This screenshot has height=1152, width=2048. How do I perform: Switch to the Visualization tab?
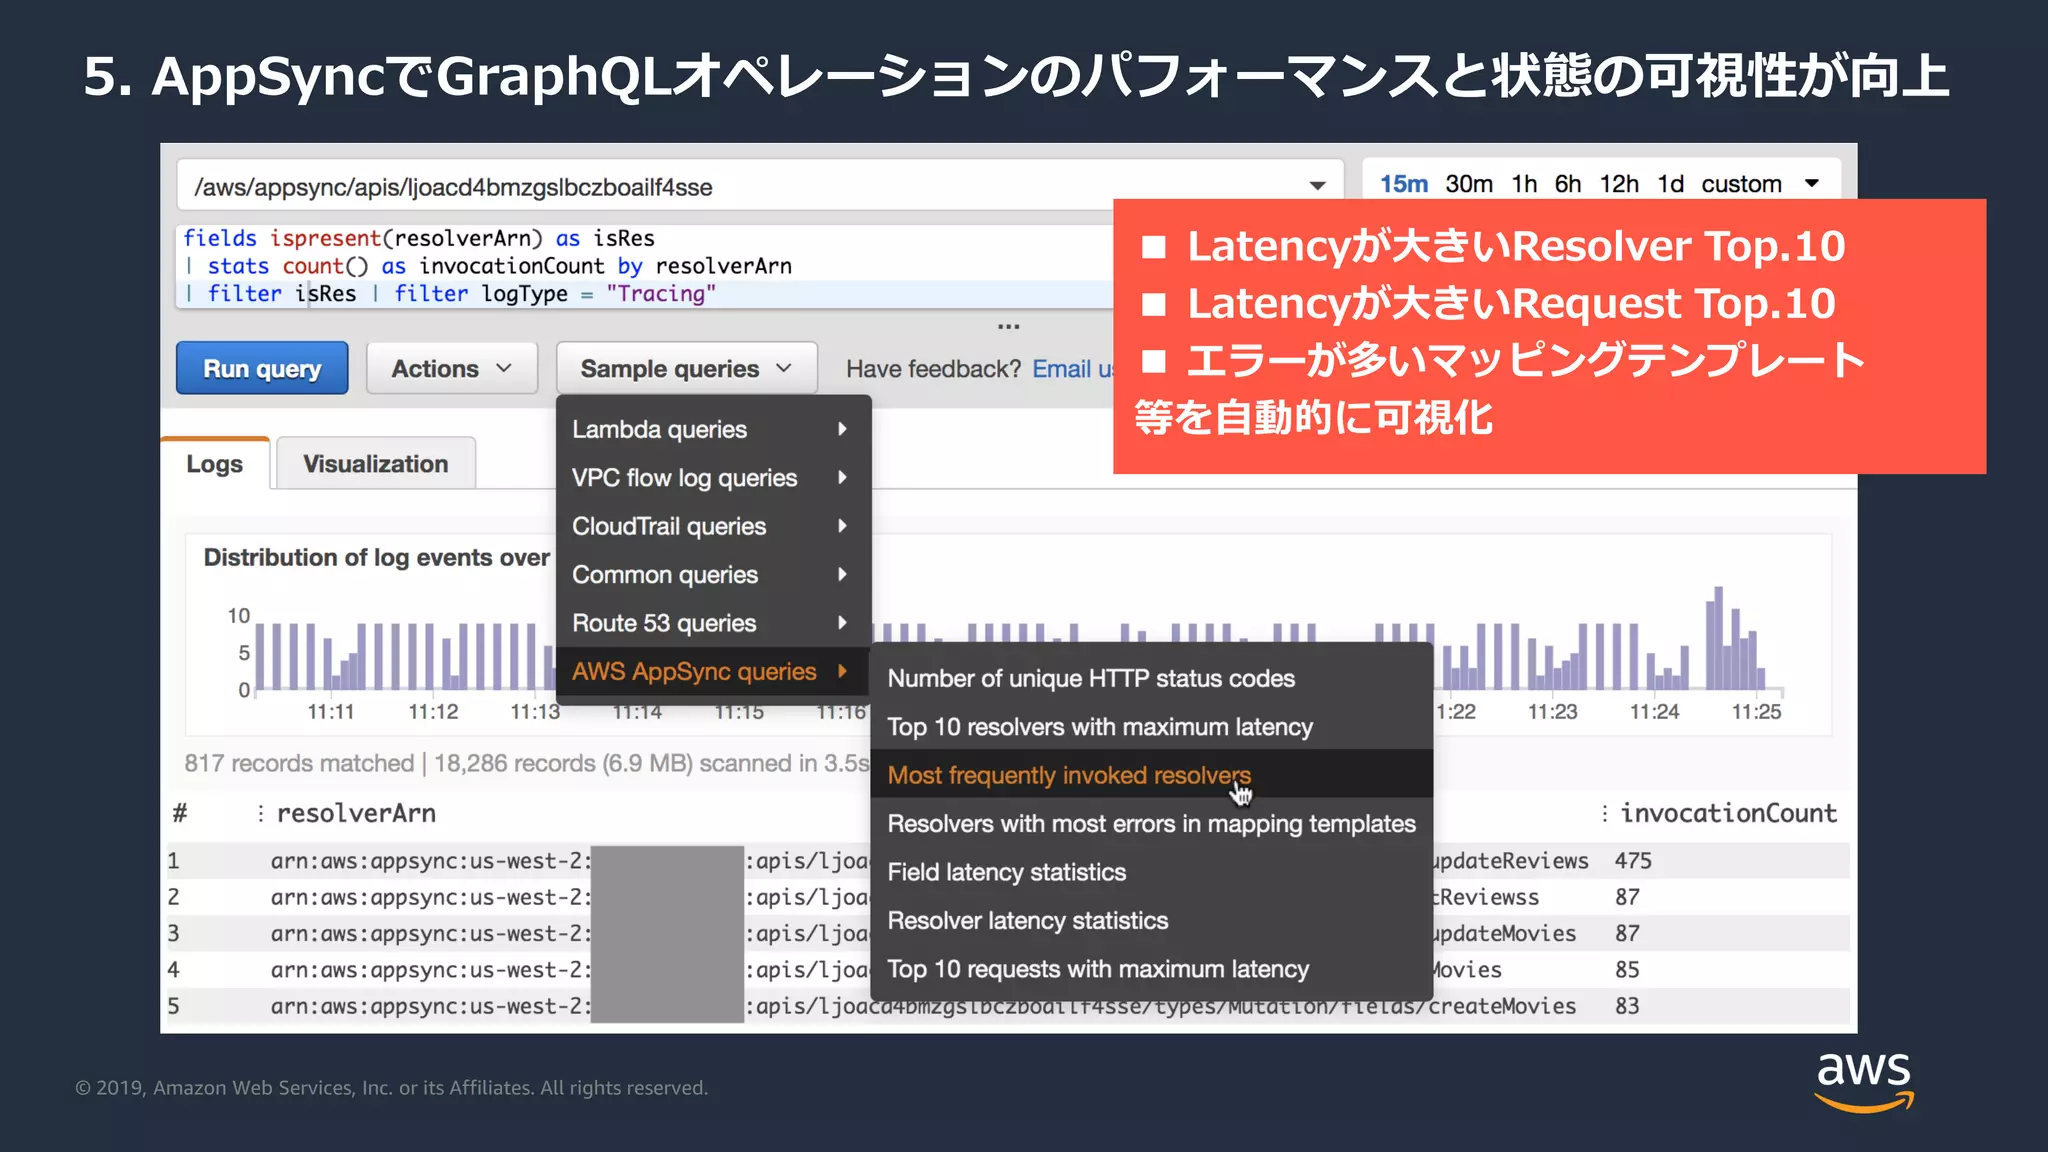click(x=376, y=464)
